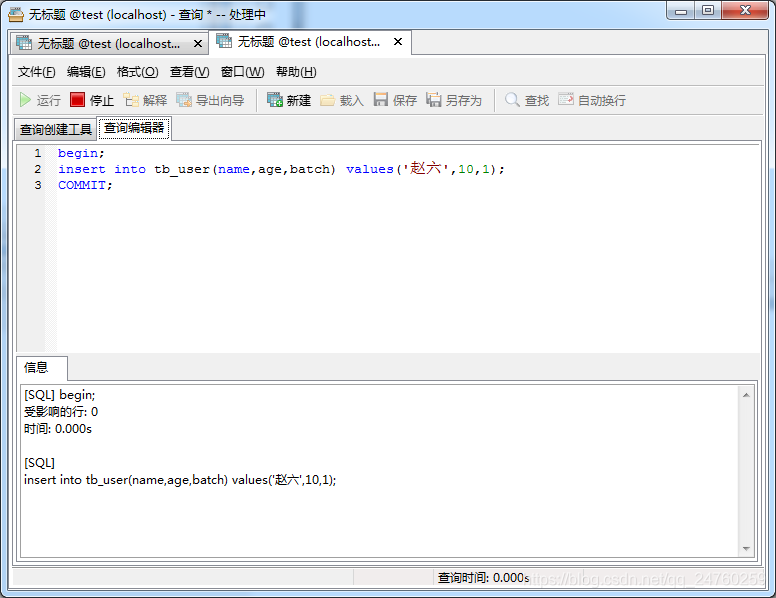Switch to the 查询创建工具 tab

click(x=55, y=130)
